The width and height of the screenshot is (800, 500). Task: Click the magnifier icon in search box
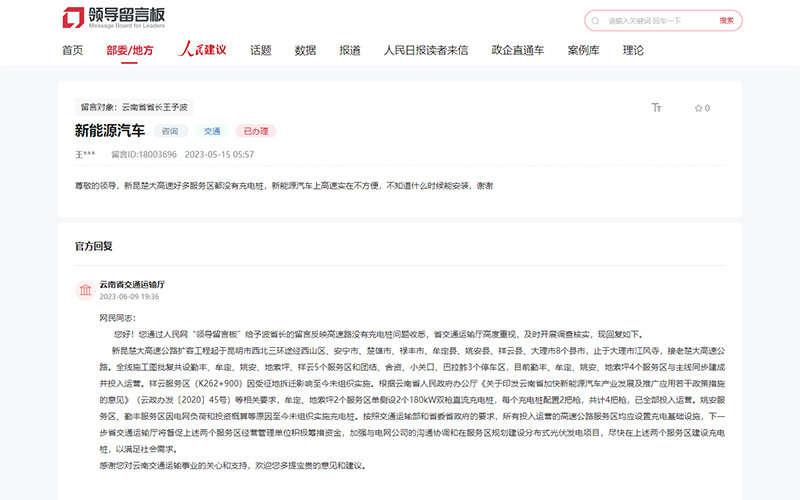pos(598,20)
